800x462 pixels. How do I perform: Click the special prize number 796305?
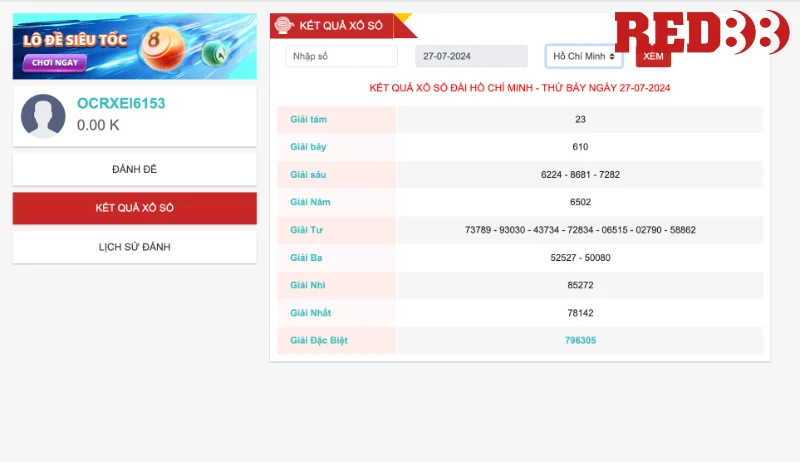[x=580, y=341]
